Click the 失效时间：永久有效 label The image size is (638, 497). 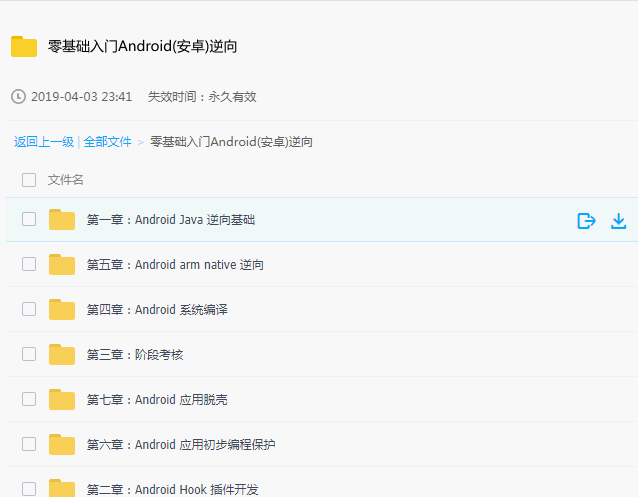[x=202, y=96]
